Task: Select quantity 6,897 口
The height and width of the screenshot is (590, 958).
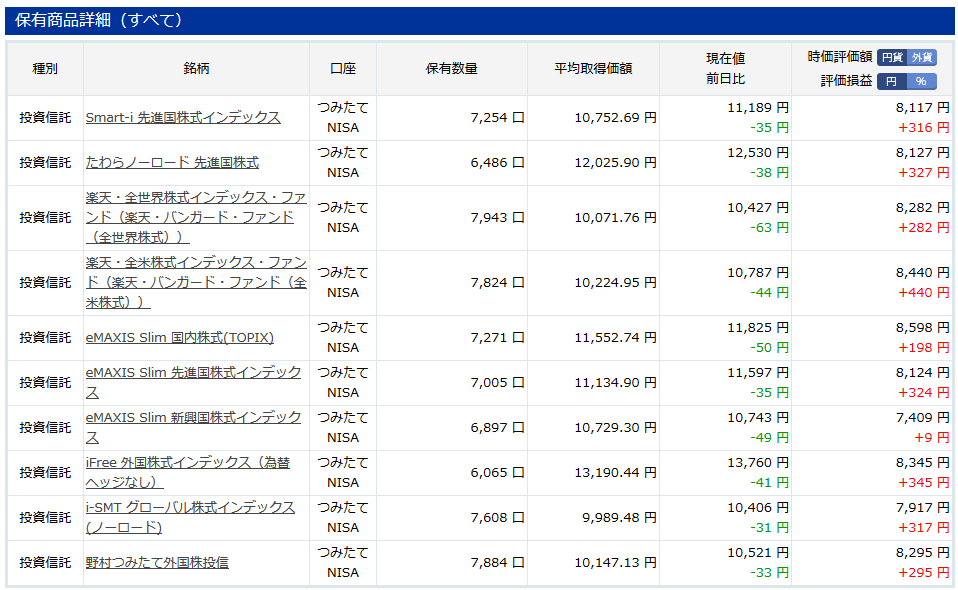Action: click(497, 428)
